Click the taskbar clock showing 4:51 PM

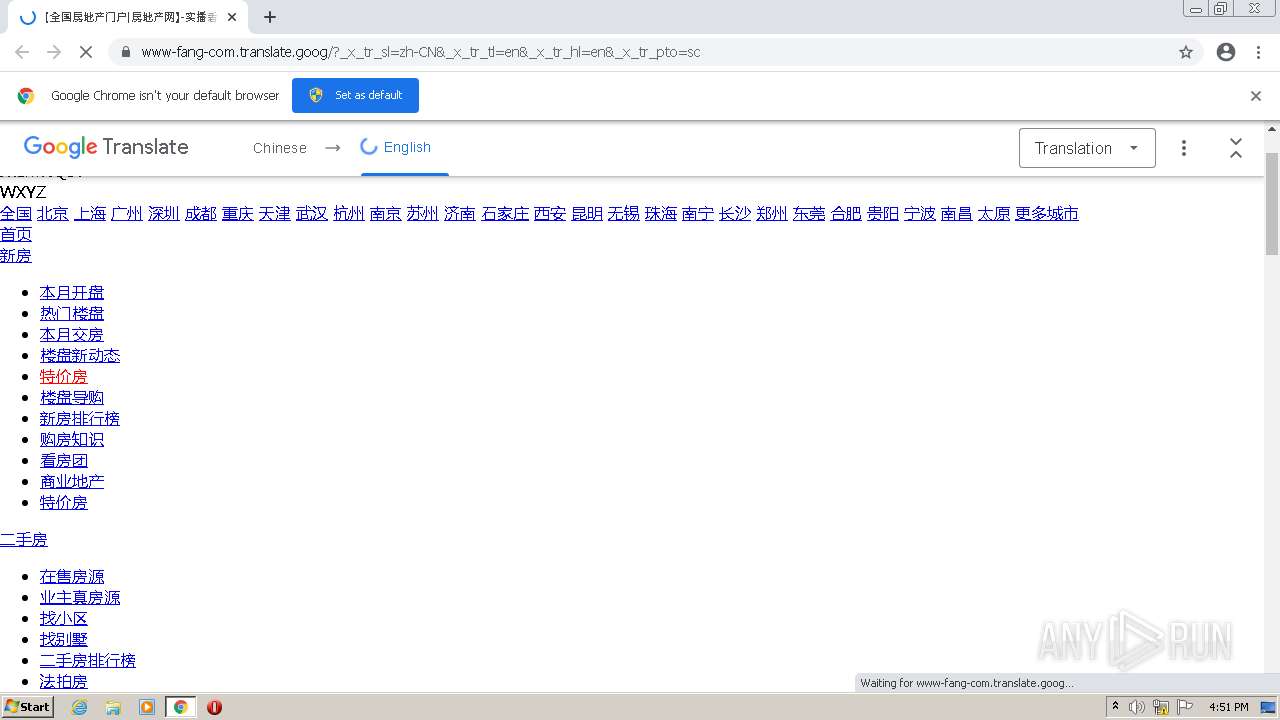1228,707
